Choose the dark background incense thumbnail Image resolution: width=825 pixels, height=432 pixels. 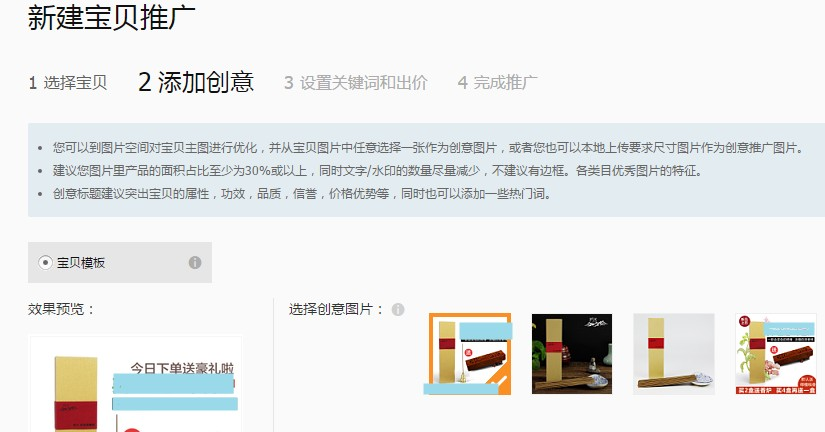point(572,354)
